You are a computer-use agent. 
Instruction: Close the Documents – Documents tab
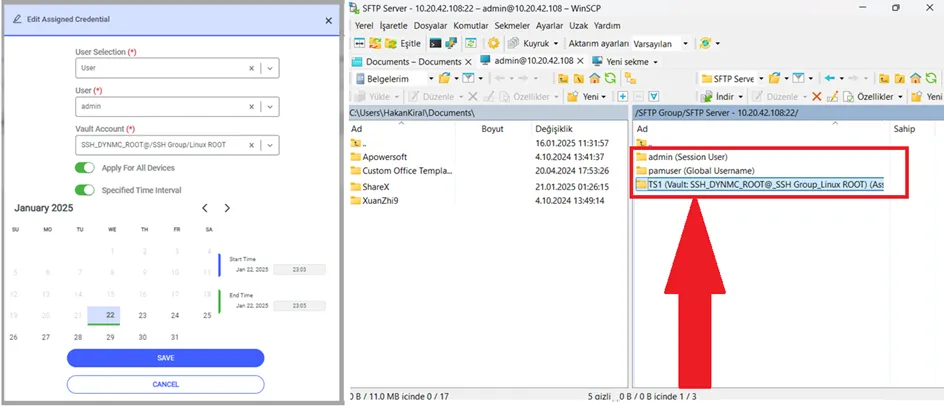click(x=468, y=61)
